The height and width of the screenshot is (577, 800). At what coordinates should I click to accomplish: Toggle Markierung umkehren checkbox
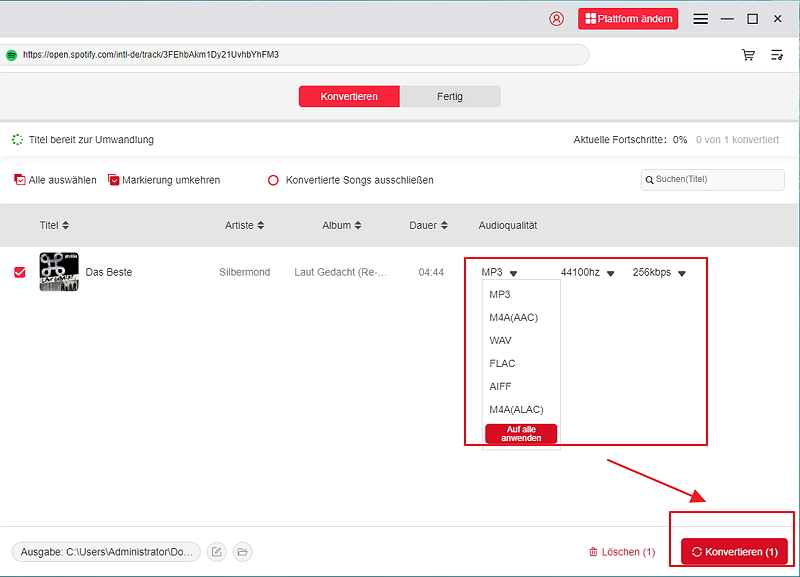[x=114, y=180]
